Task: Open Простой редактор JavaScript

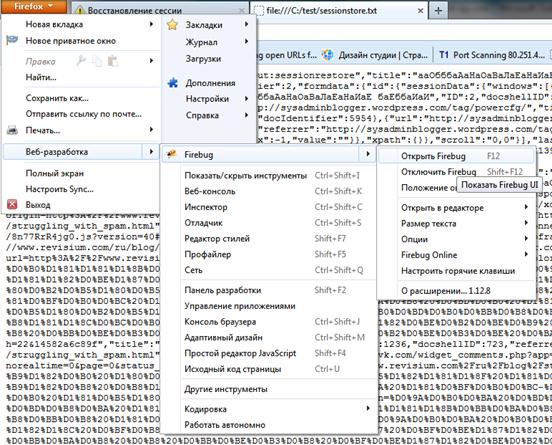Action: point(269,353)
